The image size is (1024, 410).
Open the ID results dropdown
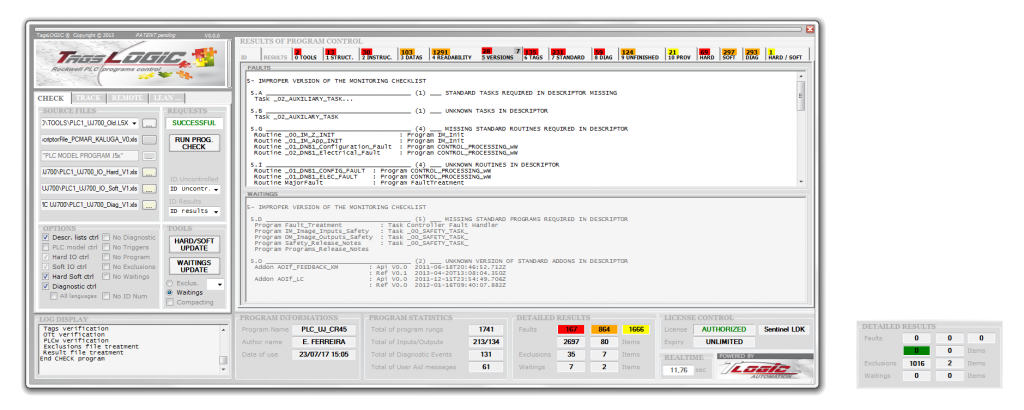pos(216,212)
